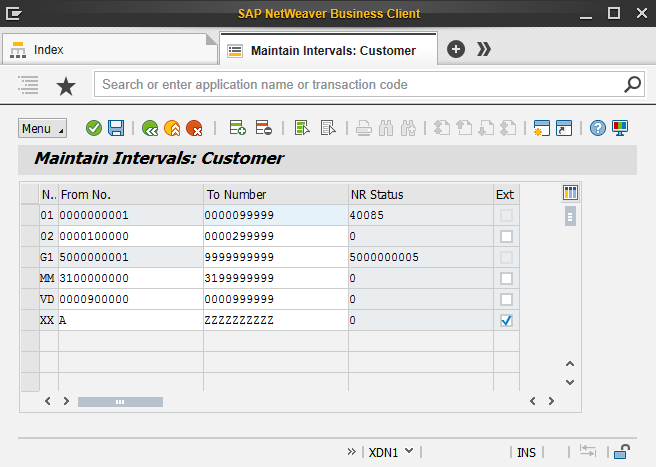
Task: Sort by From No. column header
Action: click(x=131, y=195)
